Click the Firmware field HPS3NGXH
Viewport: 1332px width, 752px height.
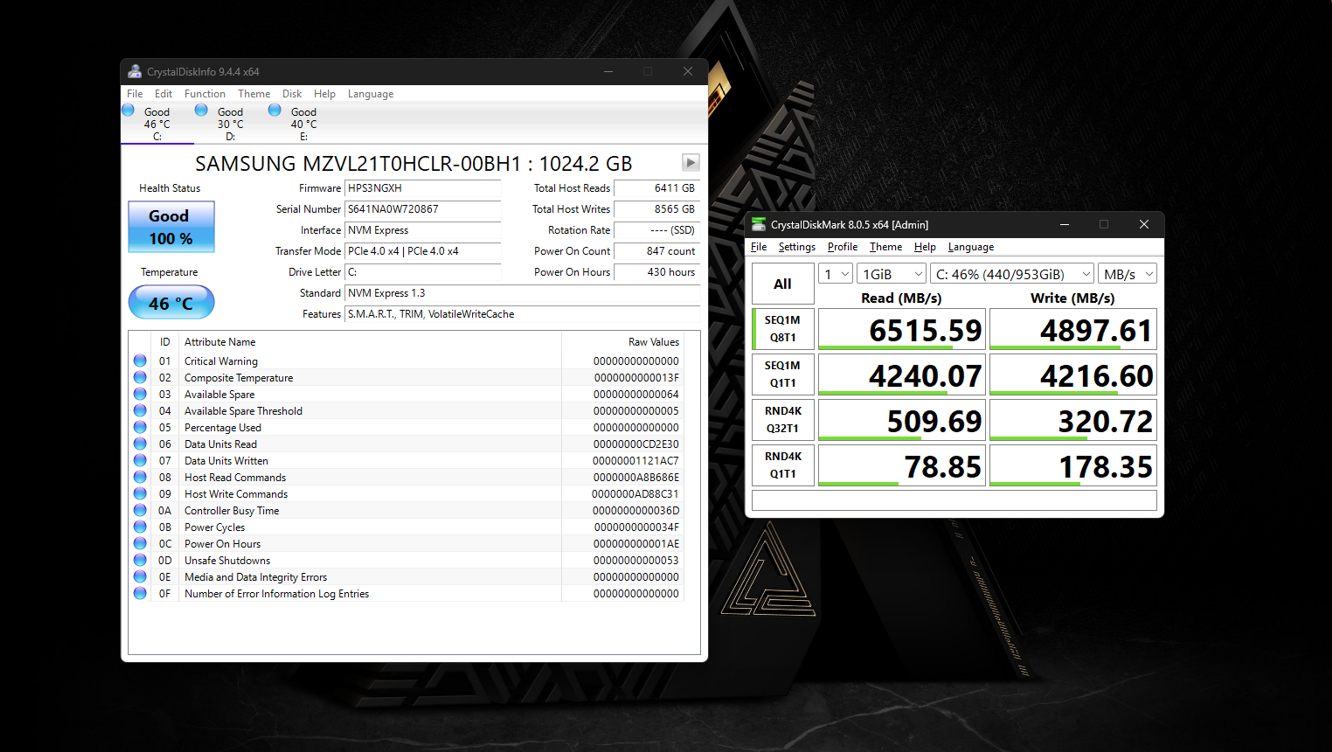423,188
